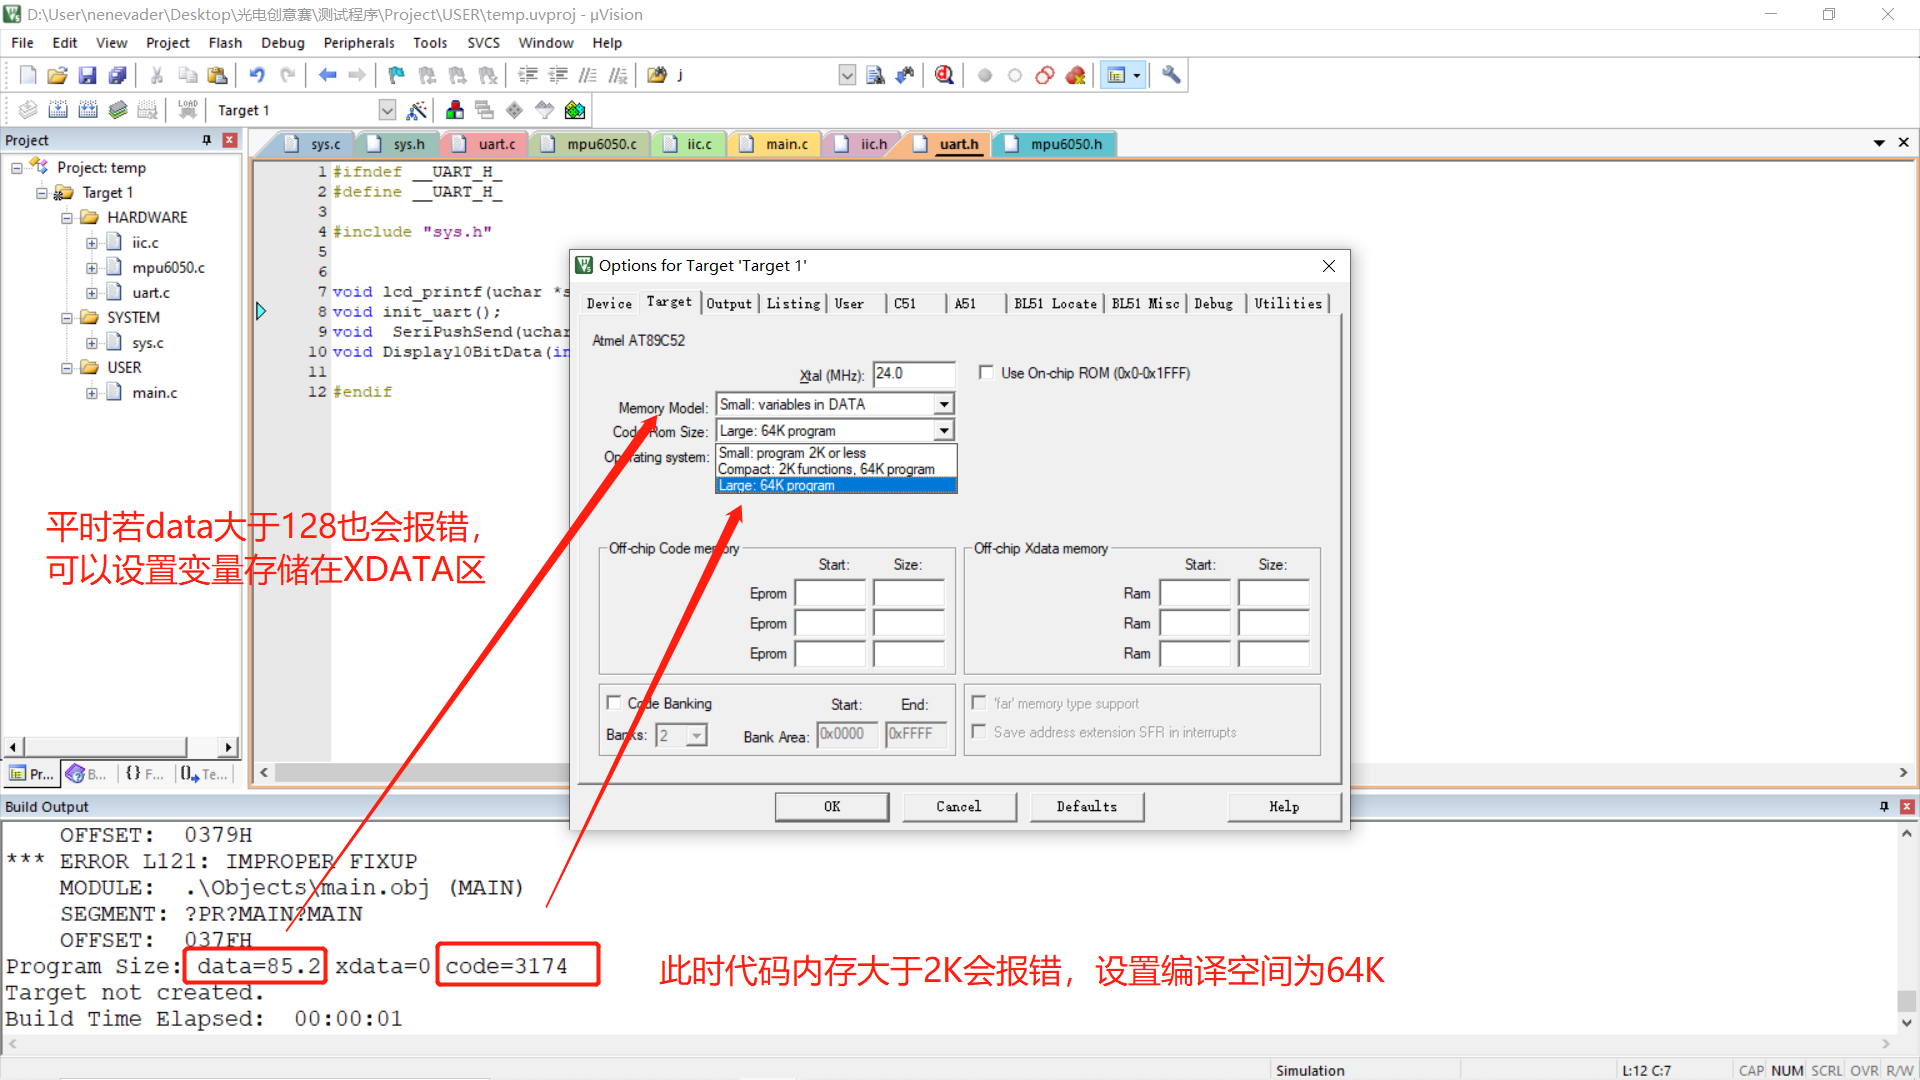Kill all breakpoints icon
Image resolution: width=1920 pixels, height=1080 pixels.
1076,75
